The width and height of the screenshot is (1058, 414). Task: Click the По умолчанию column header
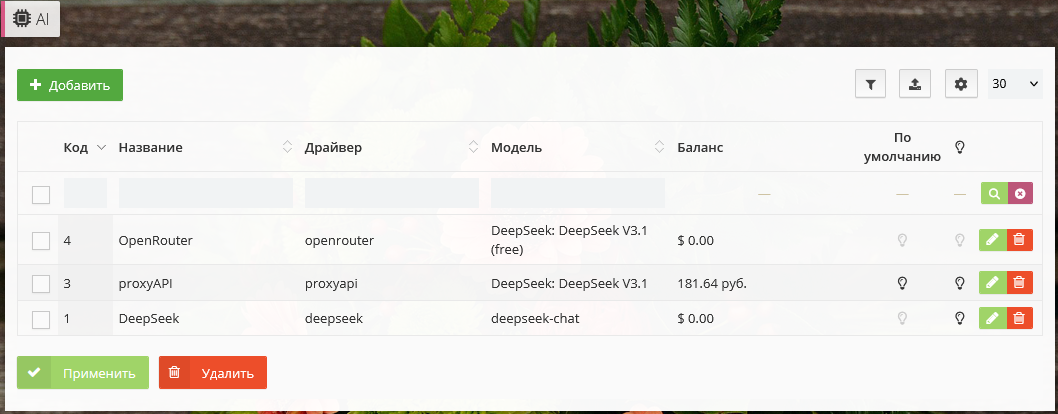[x=903, y=148]
